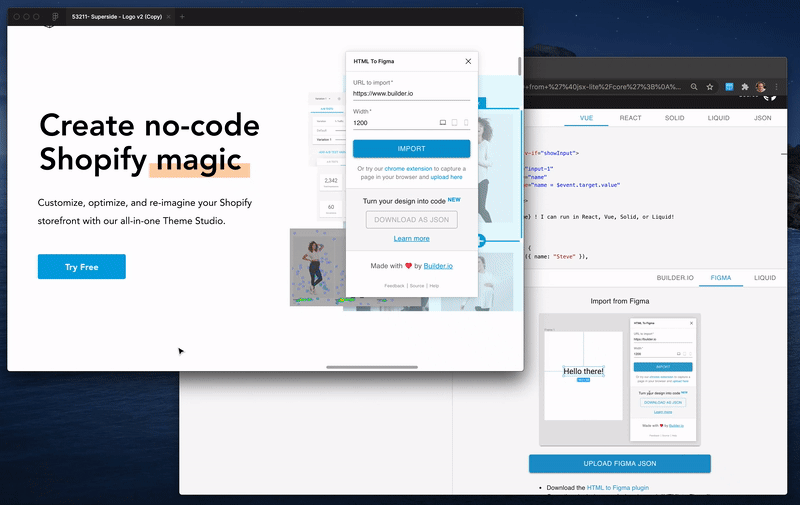Switch to the JSON output tab

click(762, 118)
